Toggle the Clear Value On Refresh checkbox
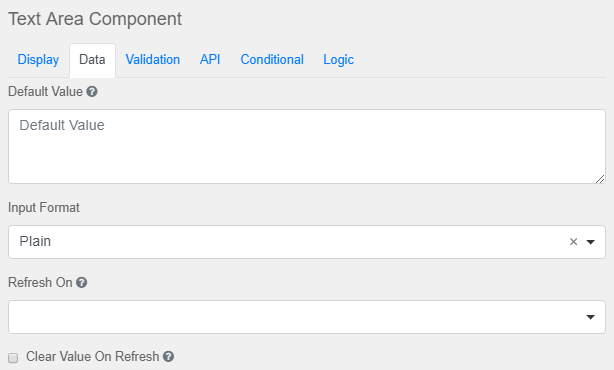 13,357
